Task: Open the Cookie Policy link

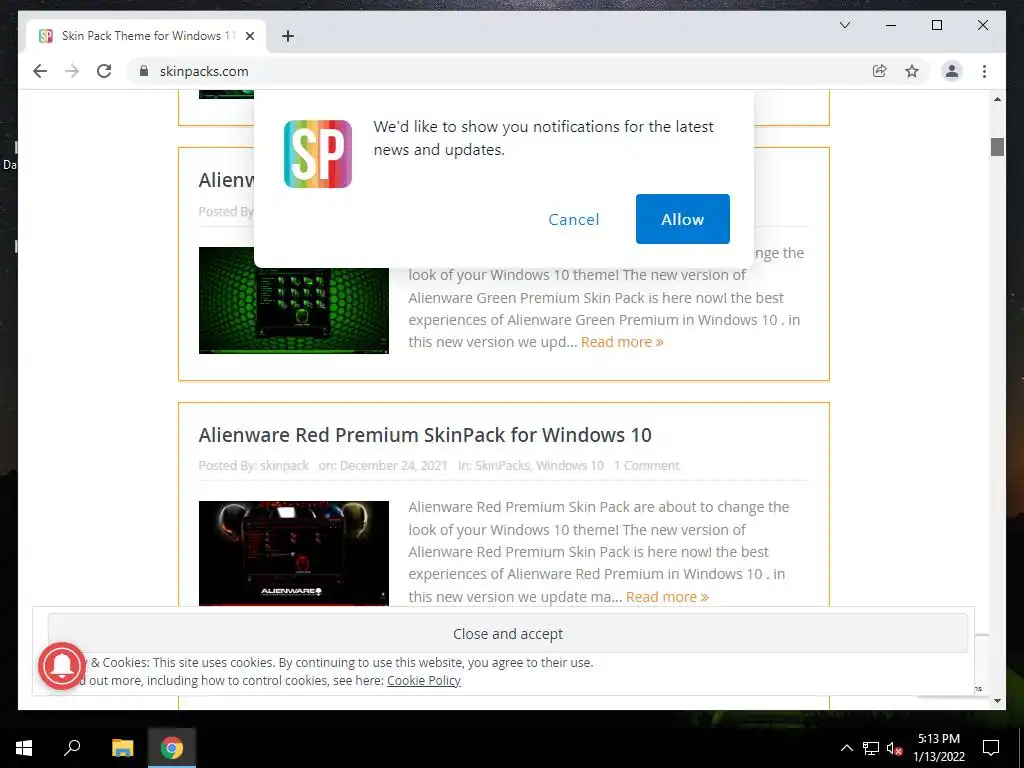Action: (x=424, y=680)
